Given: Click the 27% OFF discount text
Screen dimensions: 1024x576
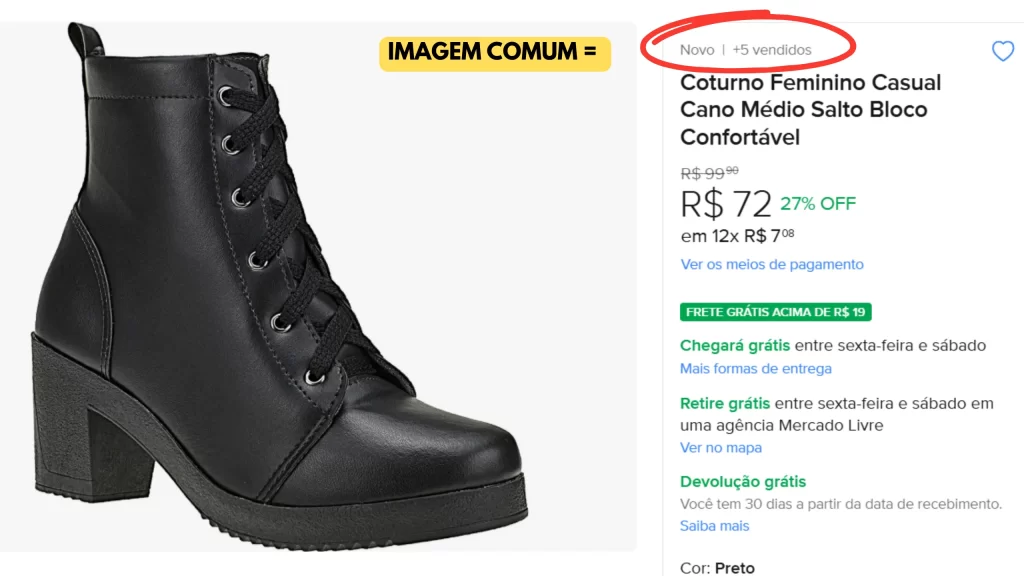Looking at the screenshot, I should (818, 204).
